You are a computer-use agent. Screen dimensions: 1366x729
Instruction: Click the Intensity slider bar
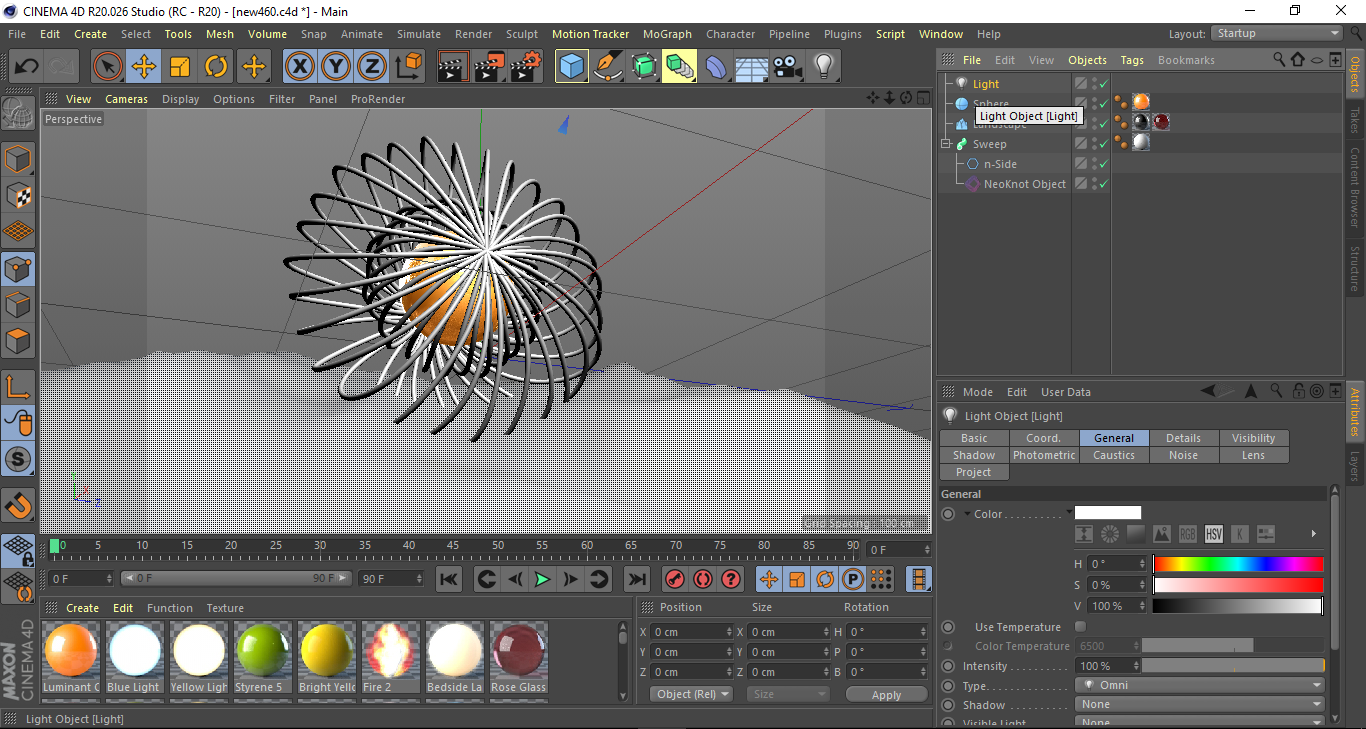coord(1233,665)
